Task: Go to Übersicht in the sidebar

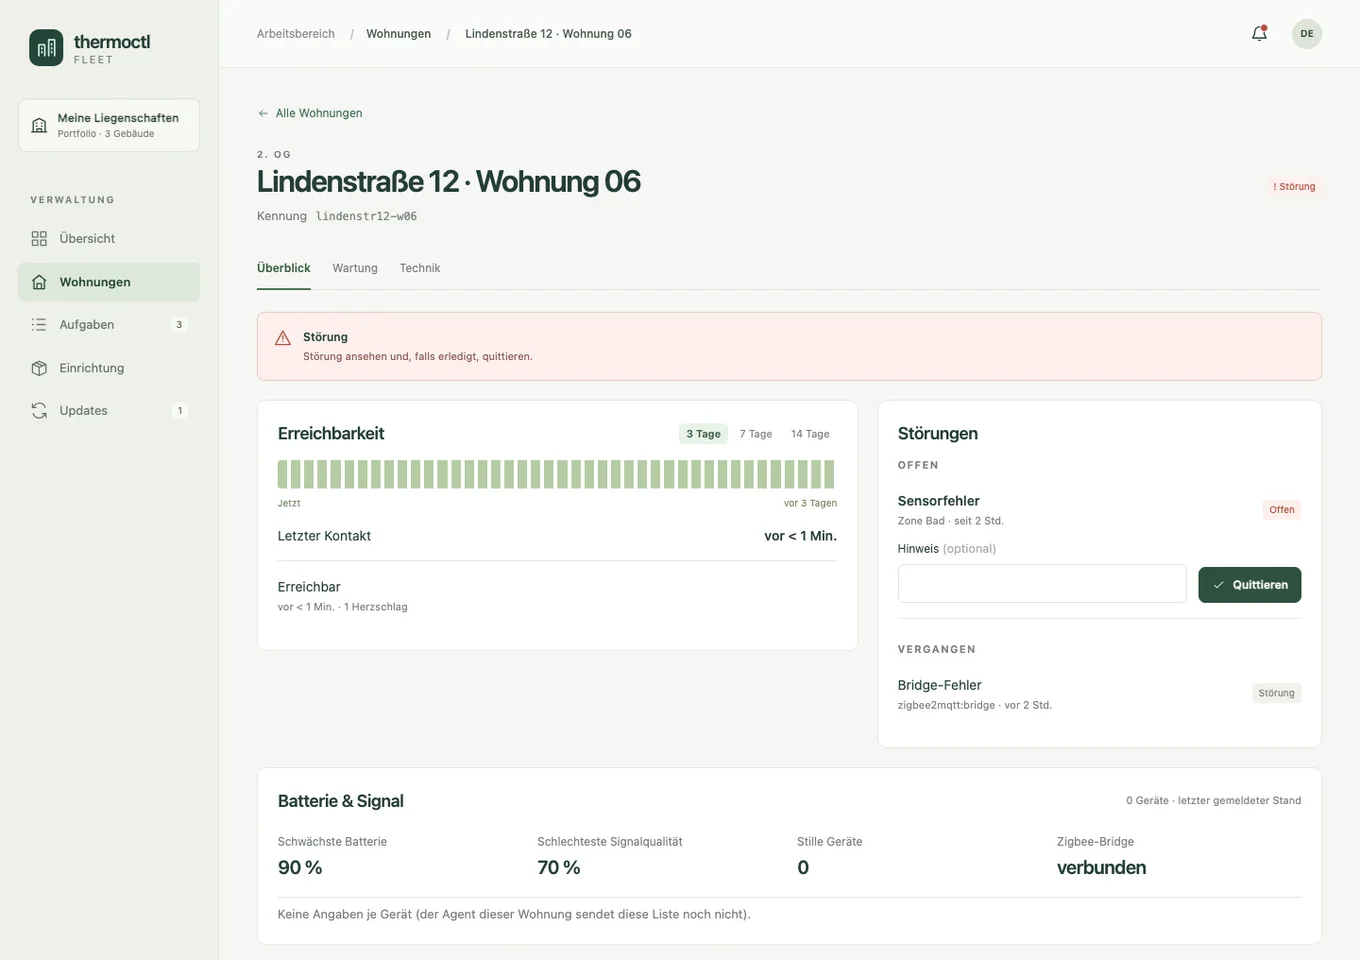Action: (109, 239)
